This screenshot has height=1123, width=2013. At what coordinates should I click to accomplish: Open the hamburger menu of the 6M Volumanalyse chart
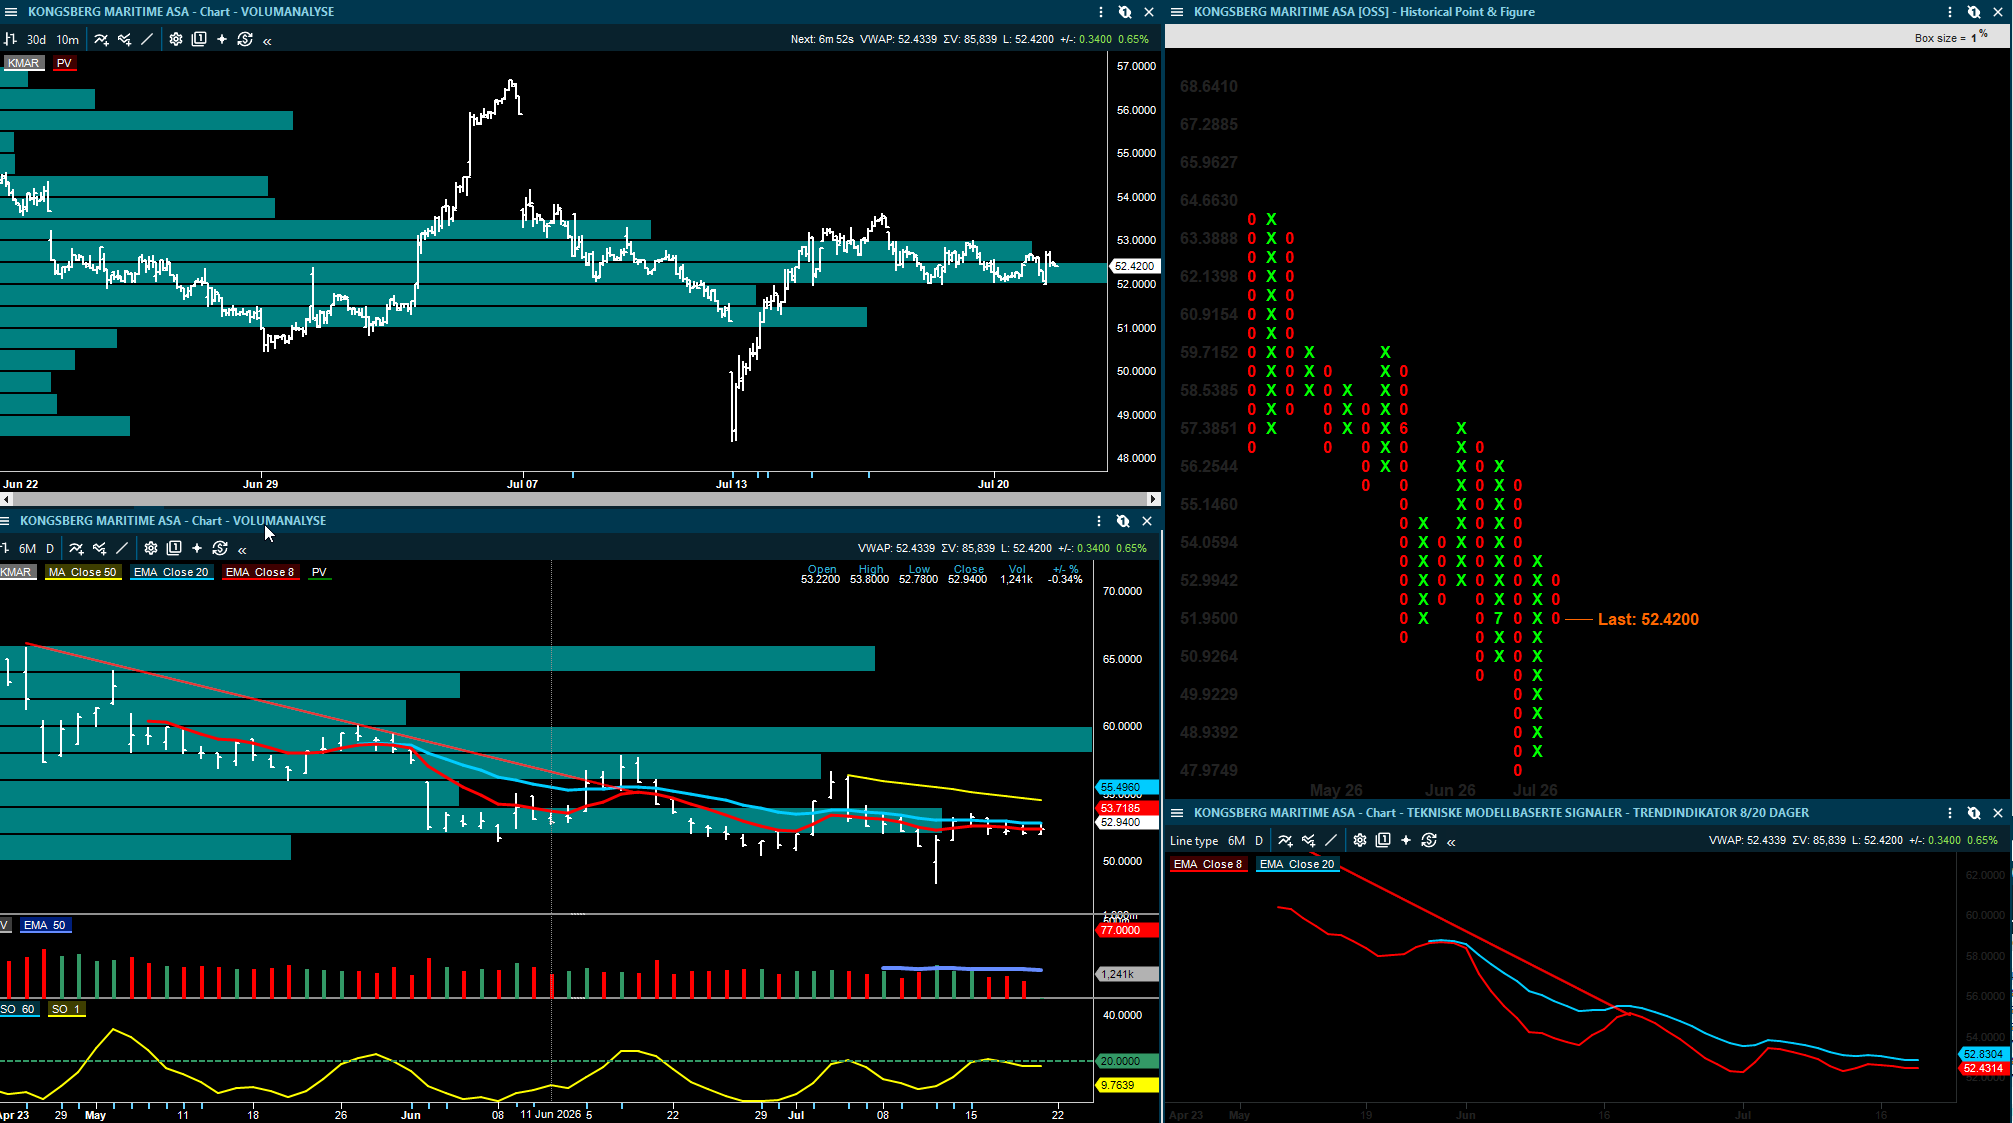click(5, 521)
